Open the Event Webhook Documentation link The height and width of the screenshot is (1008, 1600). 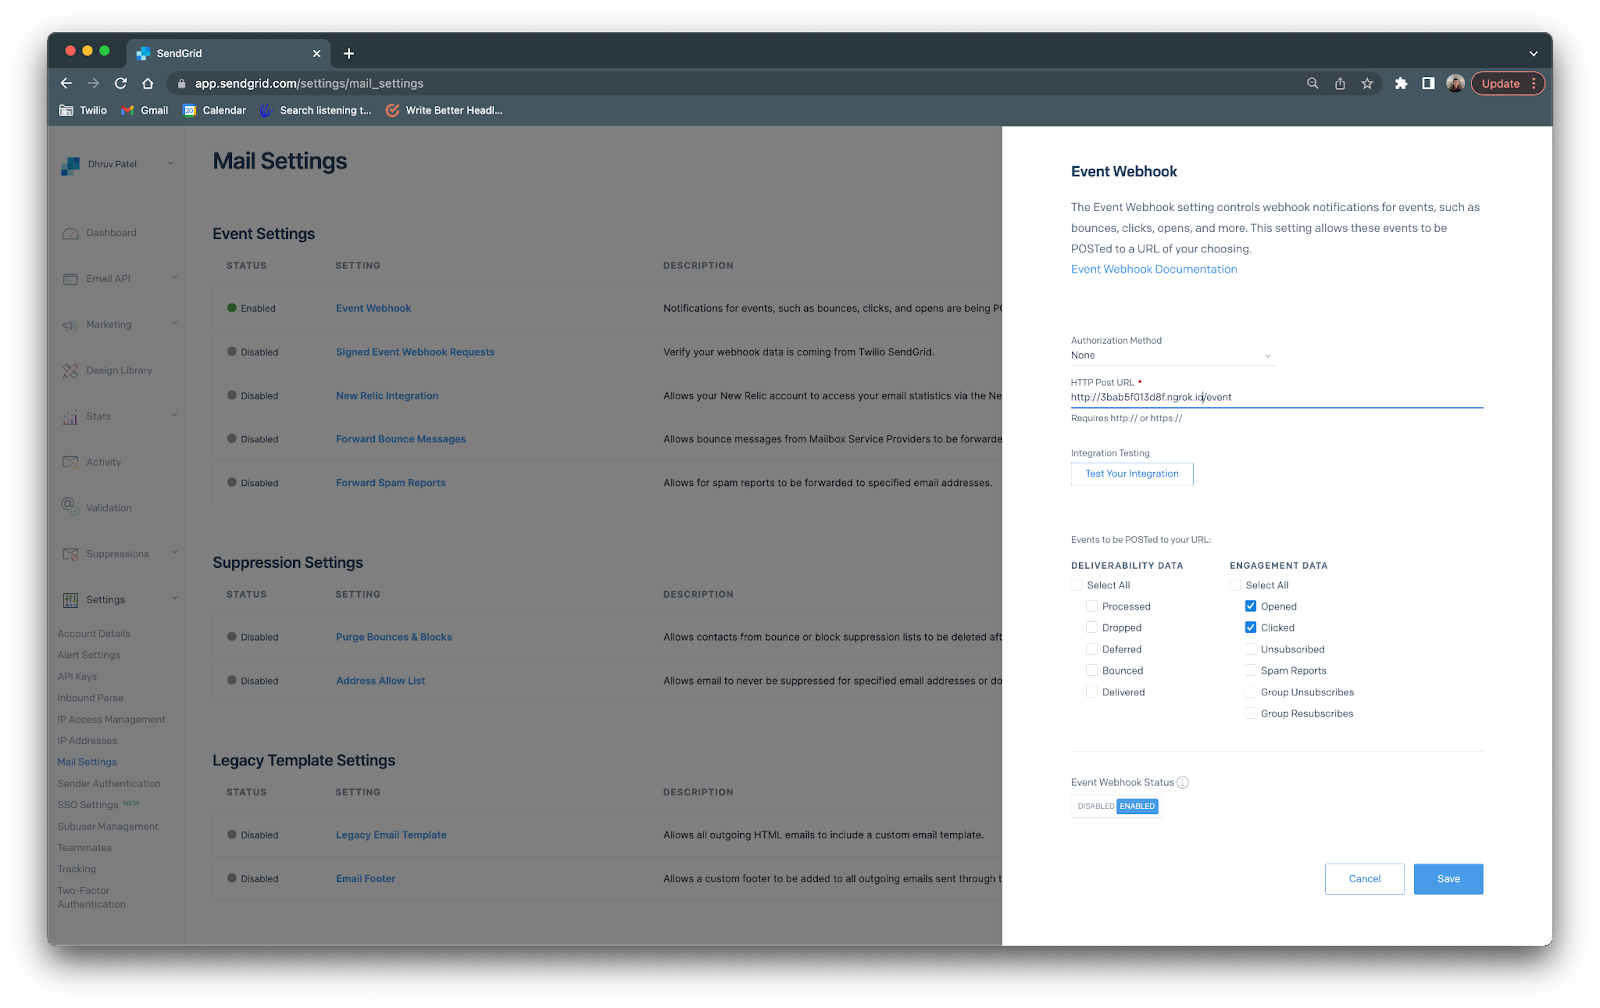point(1152,268)
